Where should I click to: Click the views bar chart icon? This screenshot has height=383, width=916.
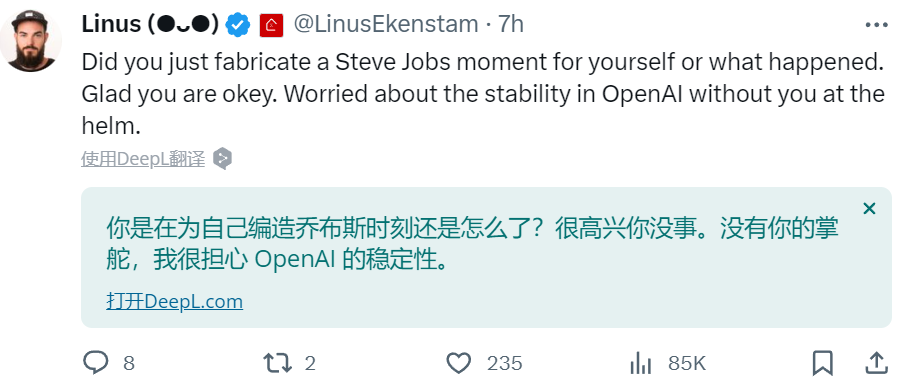coord(641,364)
